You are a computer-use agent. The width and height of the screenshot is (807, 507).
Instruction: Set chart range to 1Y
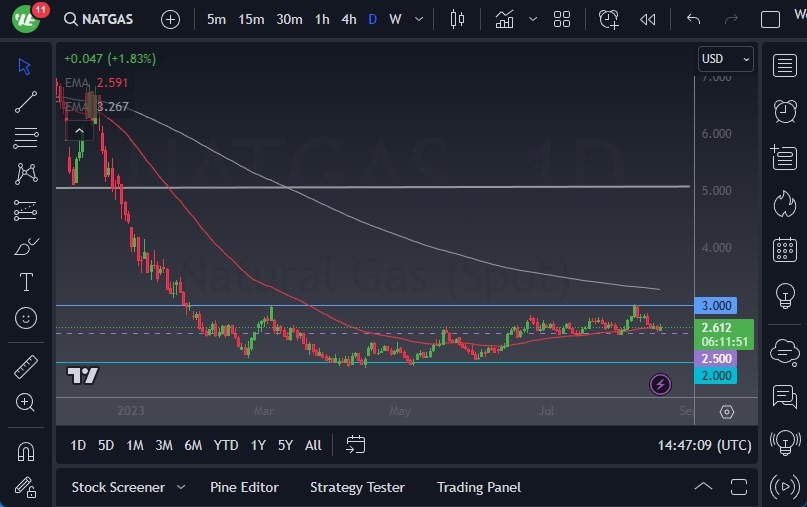[258, 445]
